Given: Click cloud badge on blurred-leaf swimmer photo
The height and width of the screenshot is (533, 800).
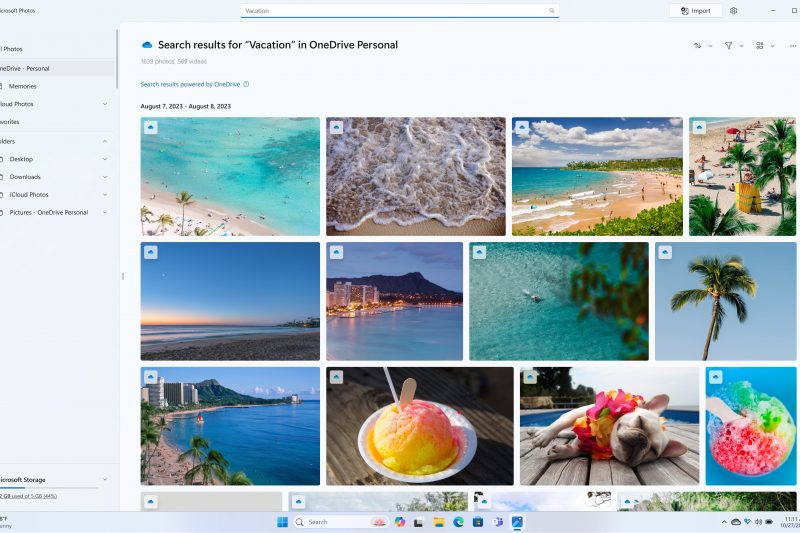Looking at the screenshot, I should pyautogui.click(x=479, y=252).
